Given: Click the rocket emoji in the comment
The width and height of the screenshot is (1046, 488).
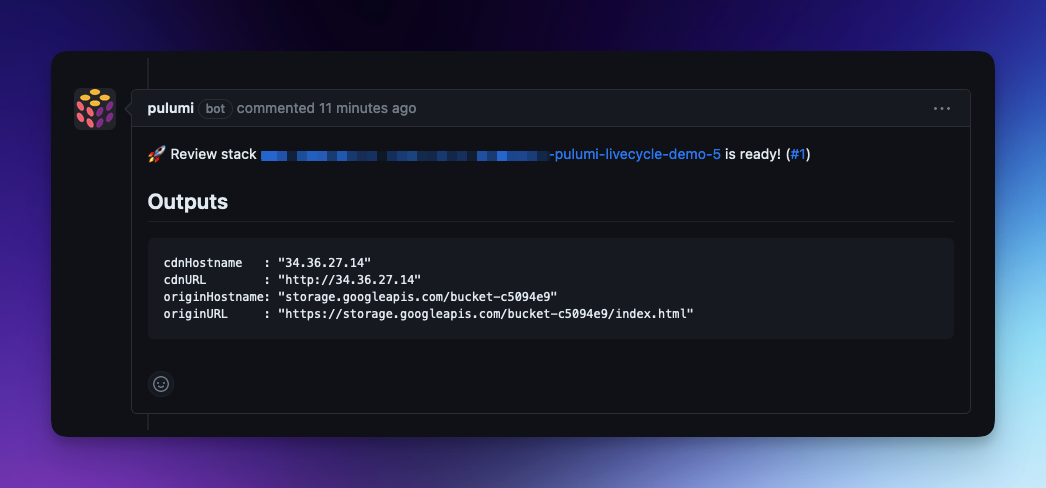Looking at the screenshot, I should [x=156, y=154].
